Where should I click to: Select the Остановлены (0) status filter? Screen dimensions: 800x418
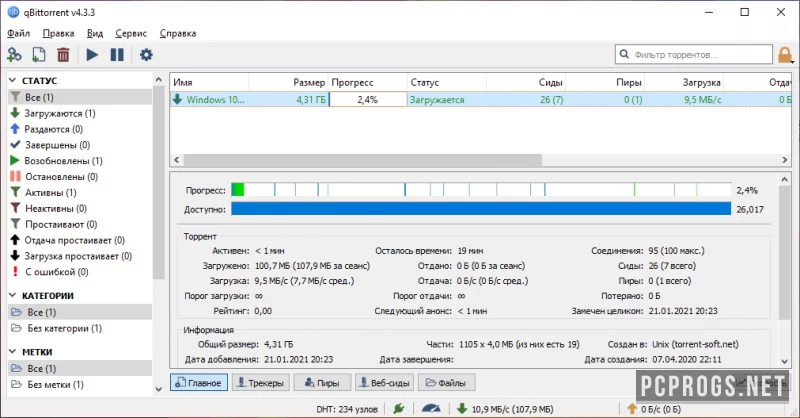click(x=61, y=177)
